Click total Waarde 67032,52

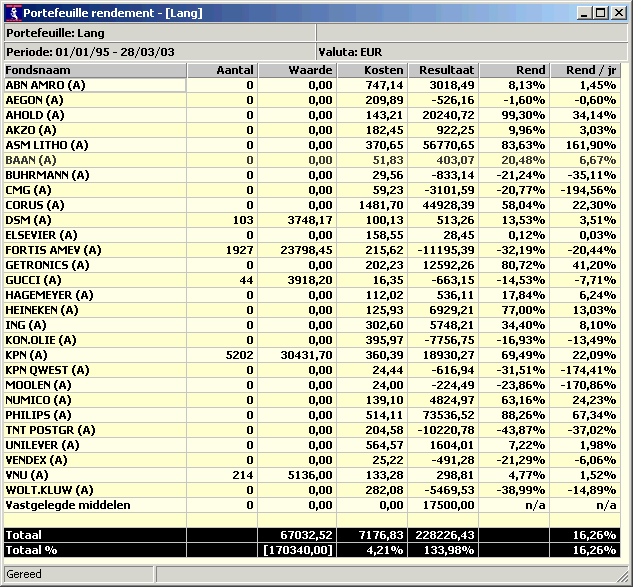click(x=306, y=535)
